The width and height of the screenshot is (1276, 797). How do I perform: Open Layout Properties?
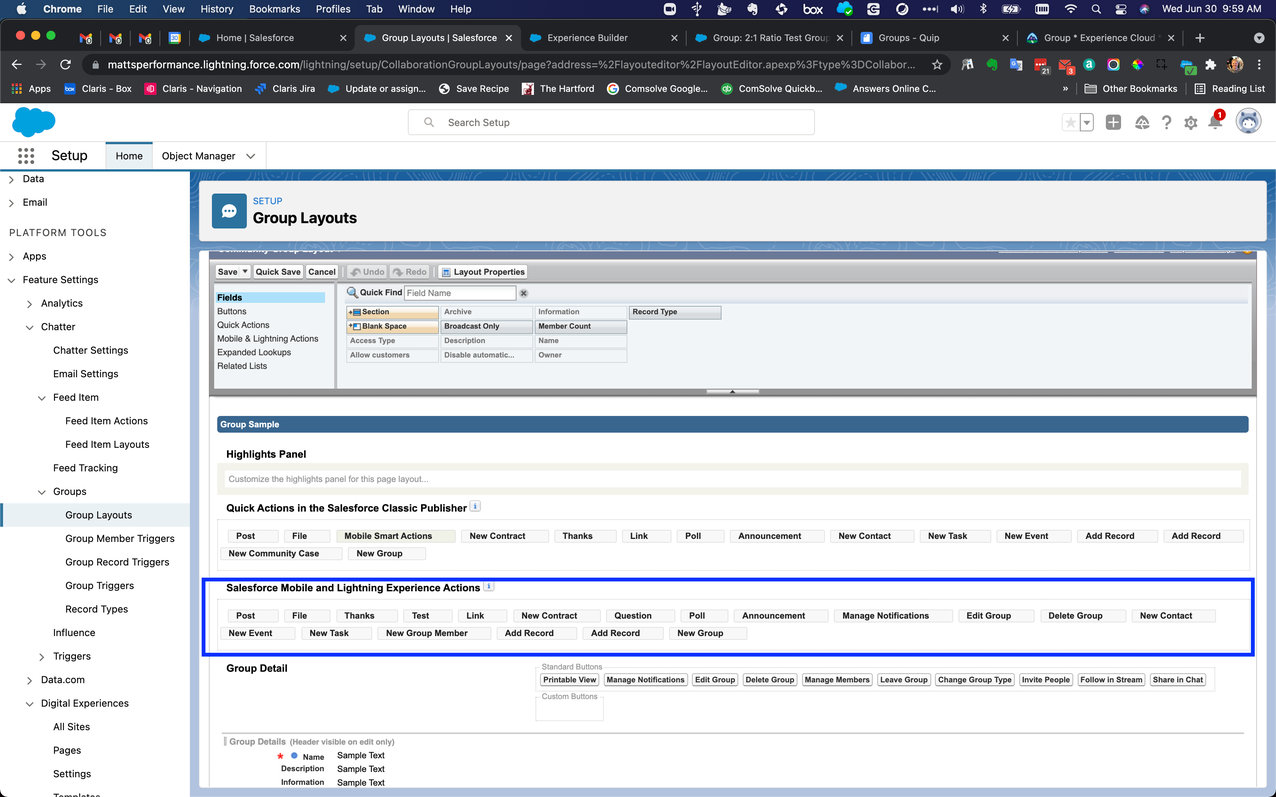point(483,272)
